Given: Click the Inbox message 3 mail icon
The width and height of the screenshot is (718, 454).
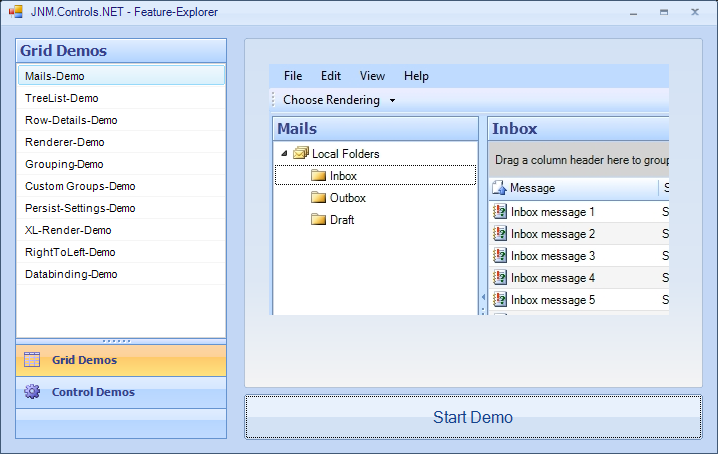Looking at the screenshot, I should point(500,256).
